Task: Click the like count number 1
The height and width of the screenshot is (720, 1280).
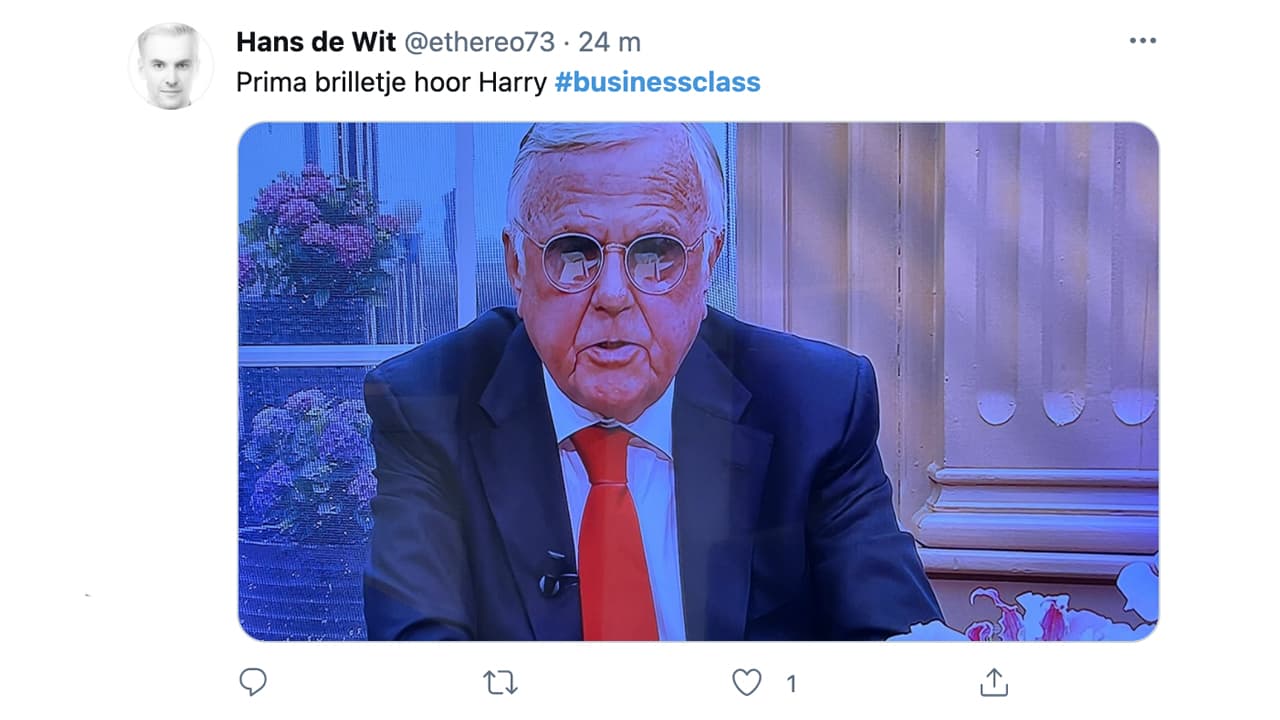Action: click(x=791, y=684)
